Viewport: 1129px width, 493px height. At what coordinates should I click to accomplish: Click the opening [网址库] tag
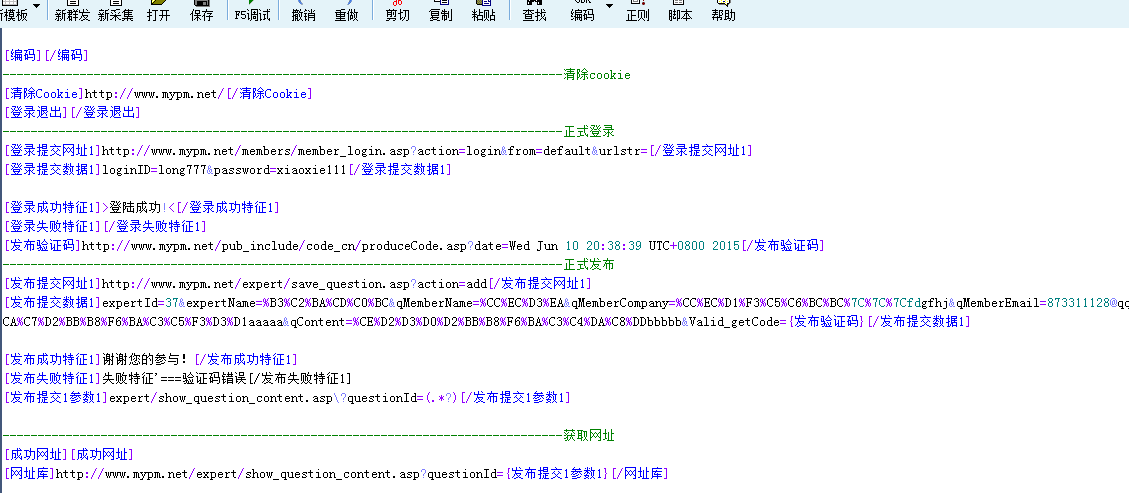(x=30, y=474)
